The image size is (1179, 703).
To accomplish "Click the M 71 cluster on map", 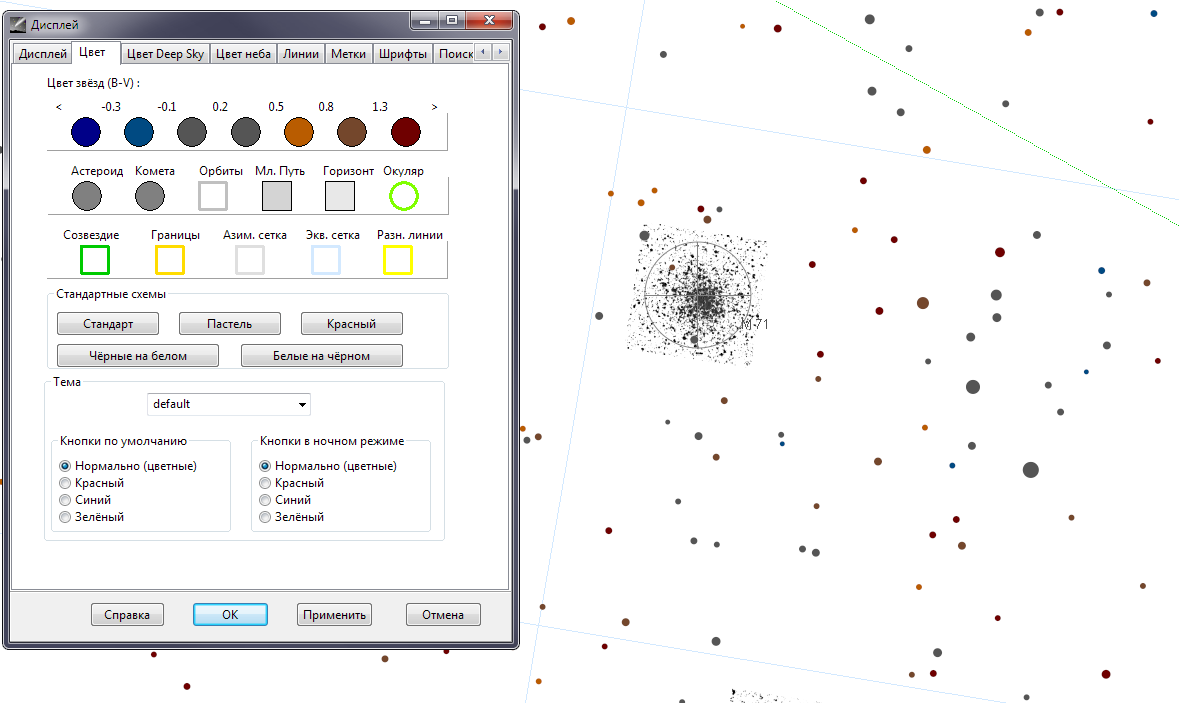I will (698, 298).
